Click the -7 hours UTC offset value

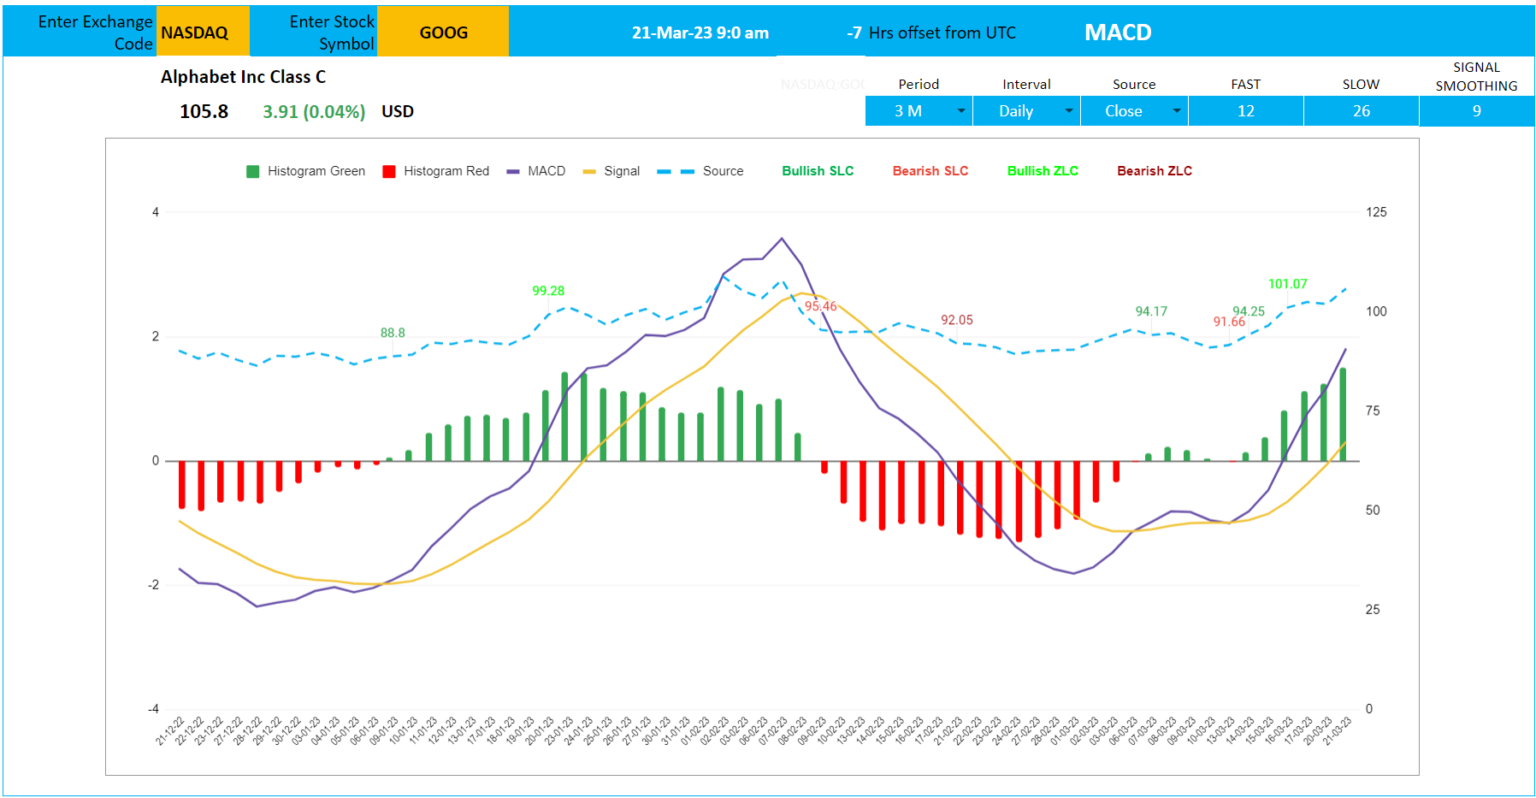point(853,32)
